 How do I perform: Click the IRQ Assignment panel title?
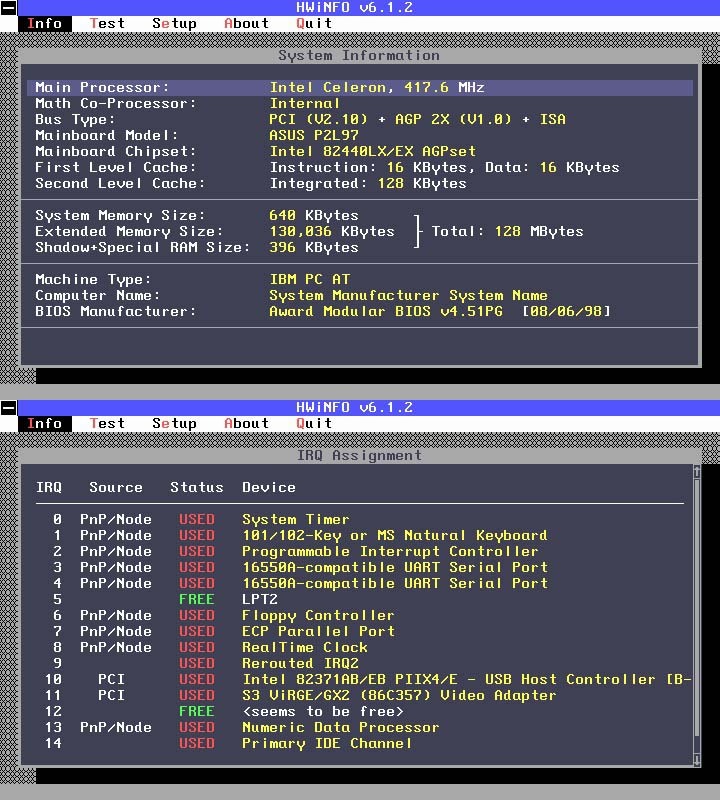pos(360,456)
